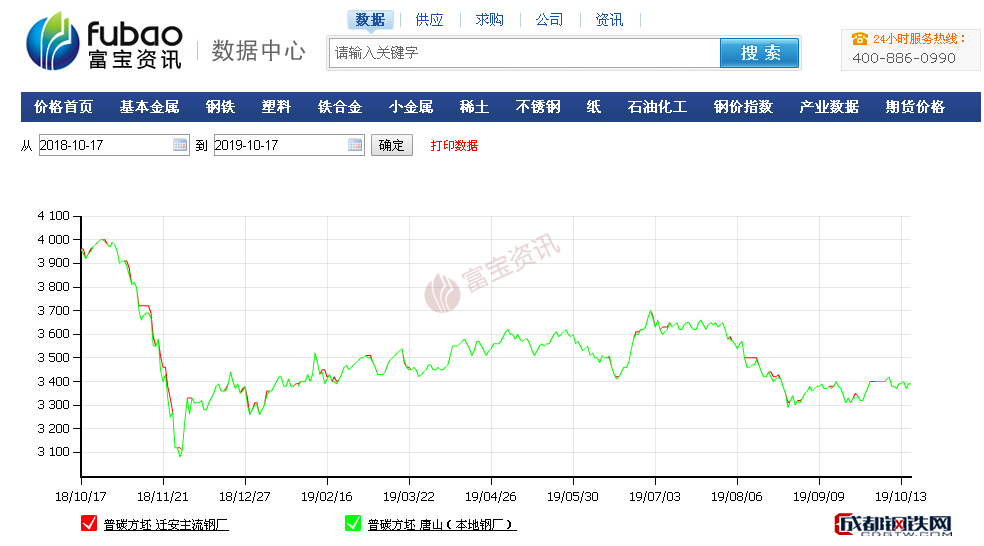Click the 确定 confirm button

(392, 145)
